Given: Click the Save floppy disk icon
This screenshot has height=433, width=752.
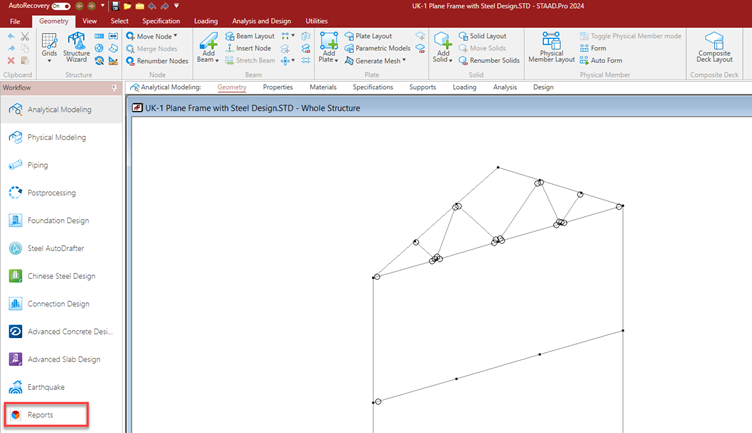Looking at the screenshot, I should [x=115, y=6].
